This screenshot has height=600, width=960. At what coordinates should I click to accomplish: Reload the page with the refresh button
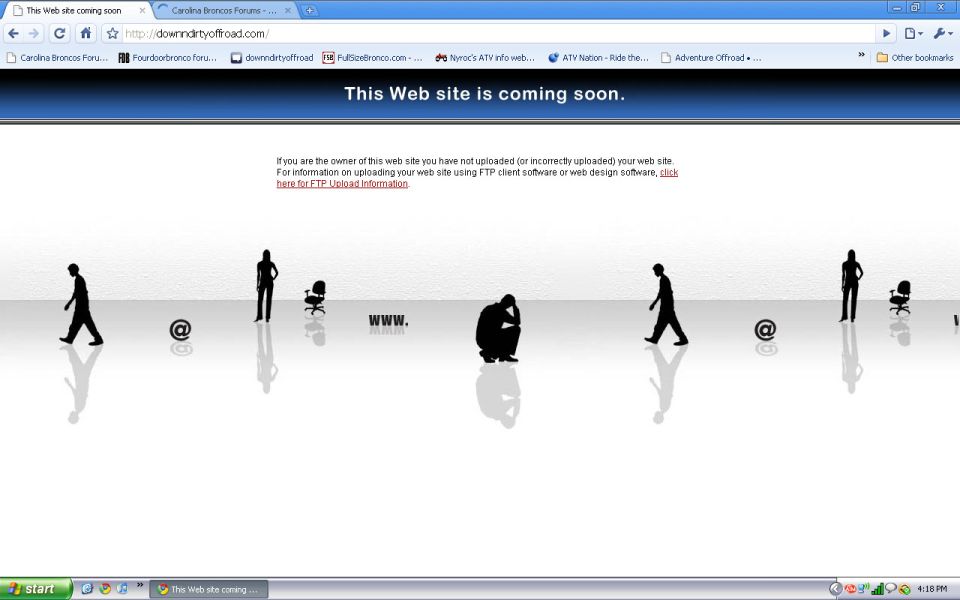(59, 34)
